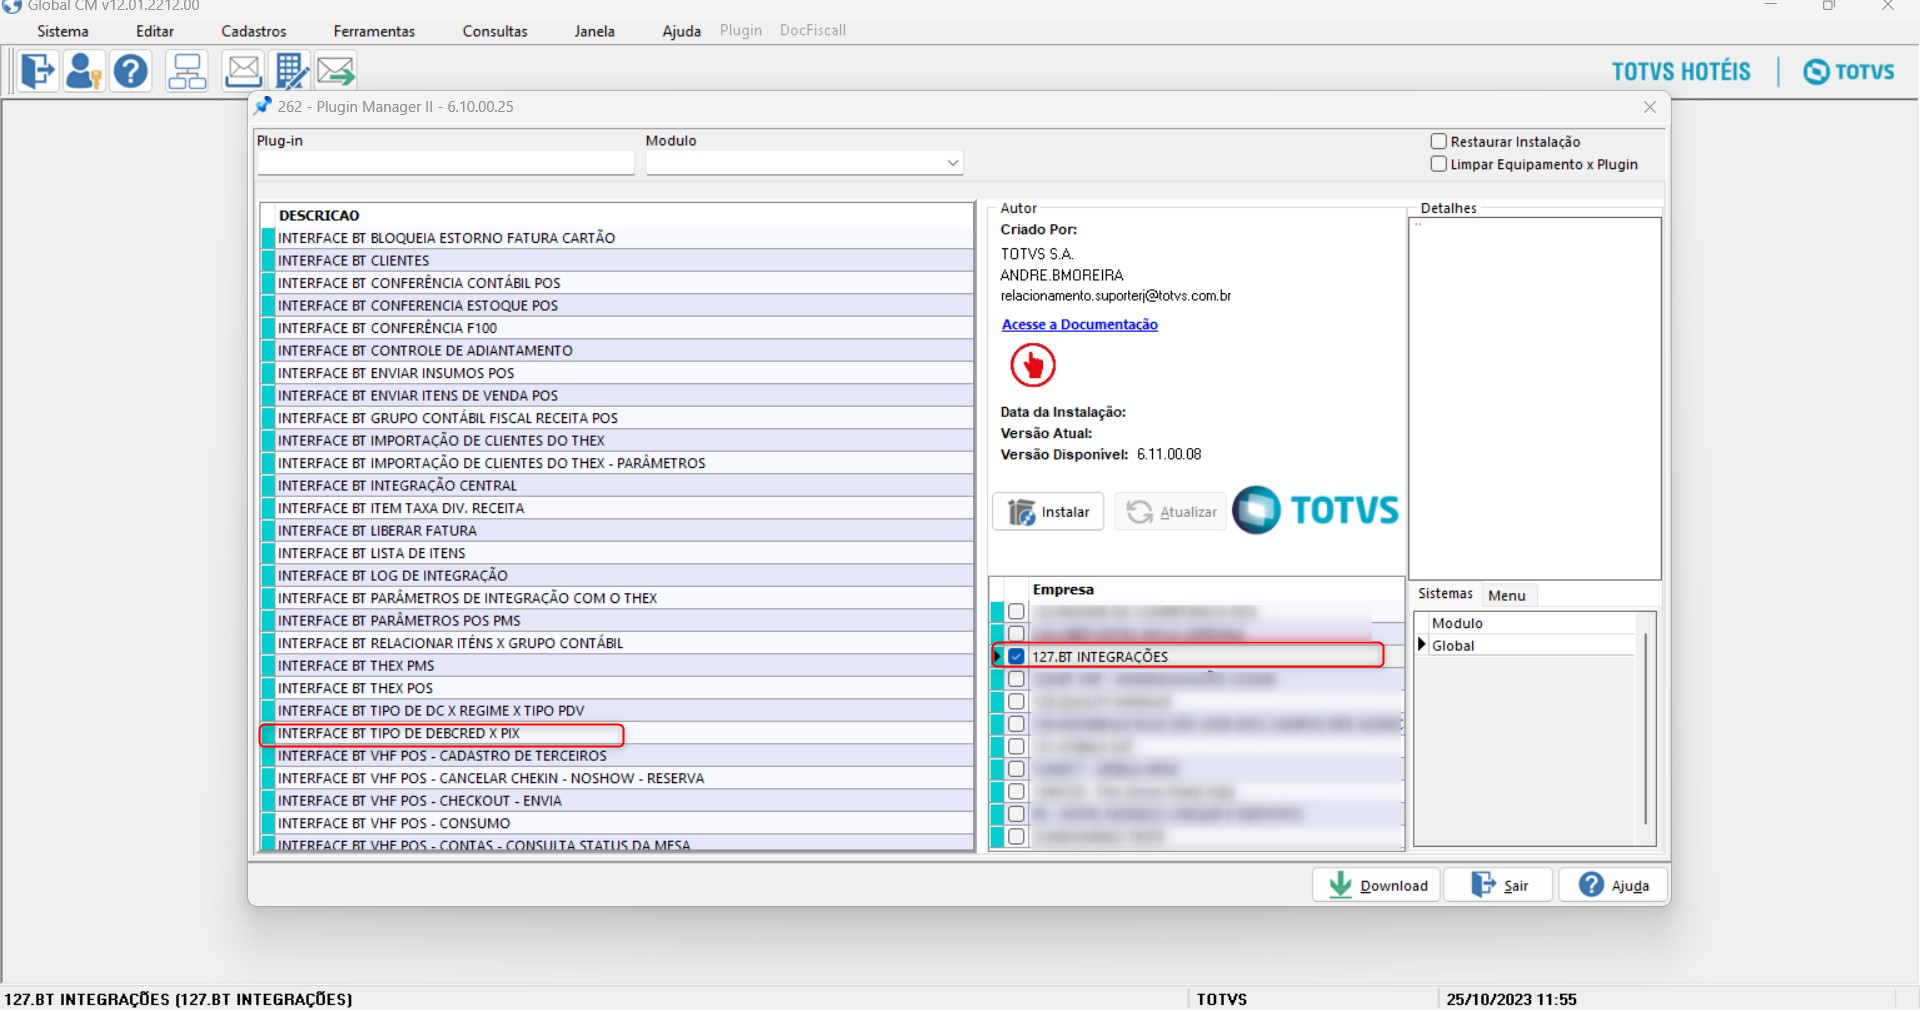Tick the checkbox directly above 127.BT INTEGRAÇÕES
Viewport: 1920px width, 1010px height.
1016,634
